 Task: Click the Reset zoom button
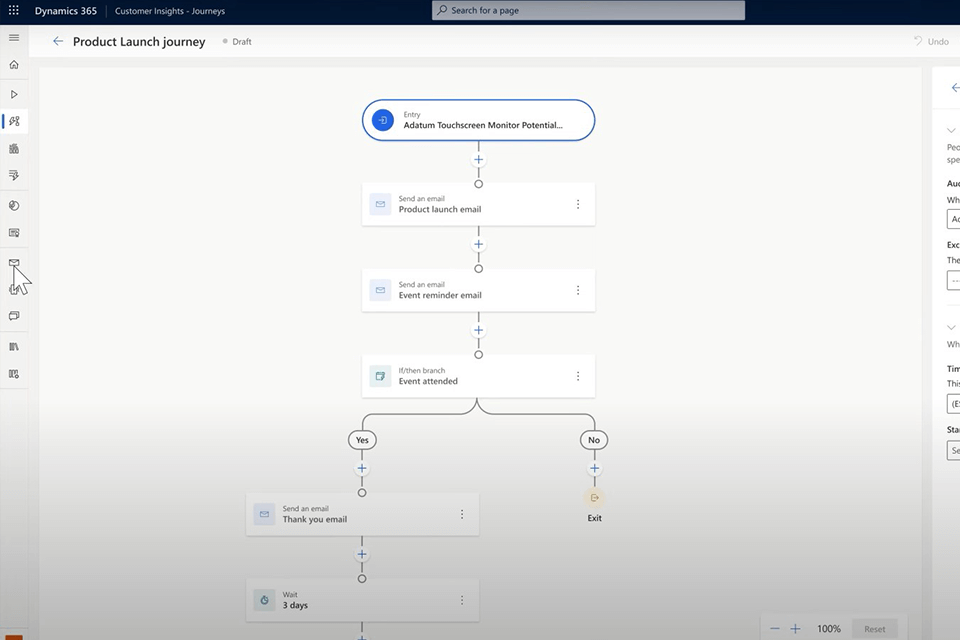click(x=874, y=629)
